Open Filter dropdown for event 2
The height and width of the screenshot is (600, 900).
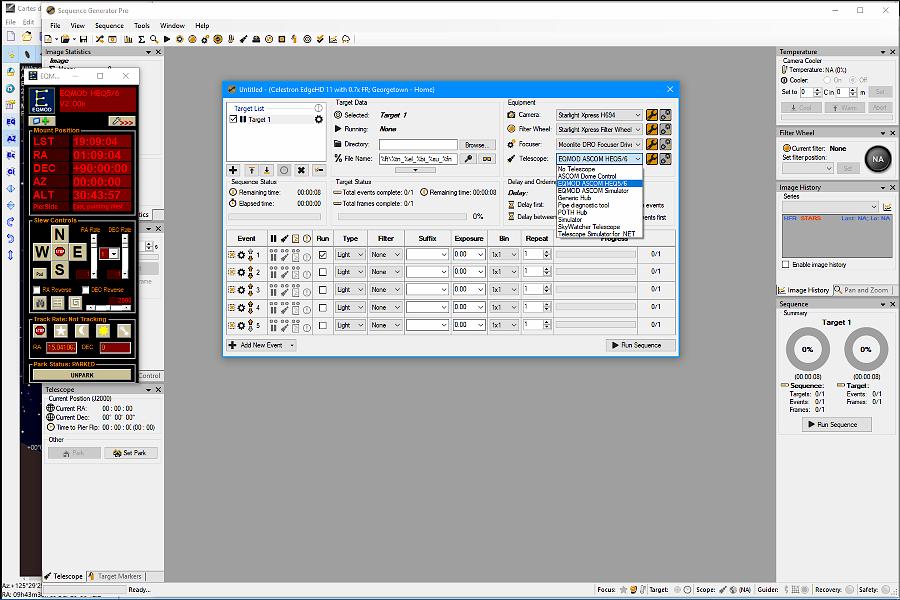coord(385,272)
